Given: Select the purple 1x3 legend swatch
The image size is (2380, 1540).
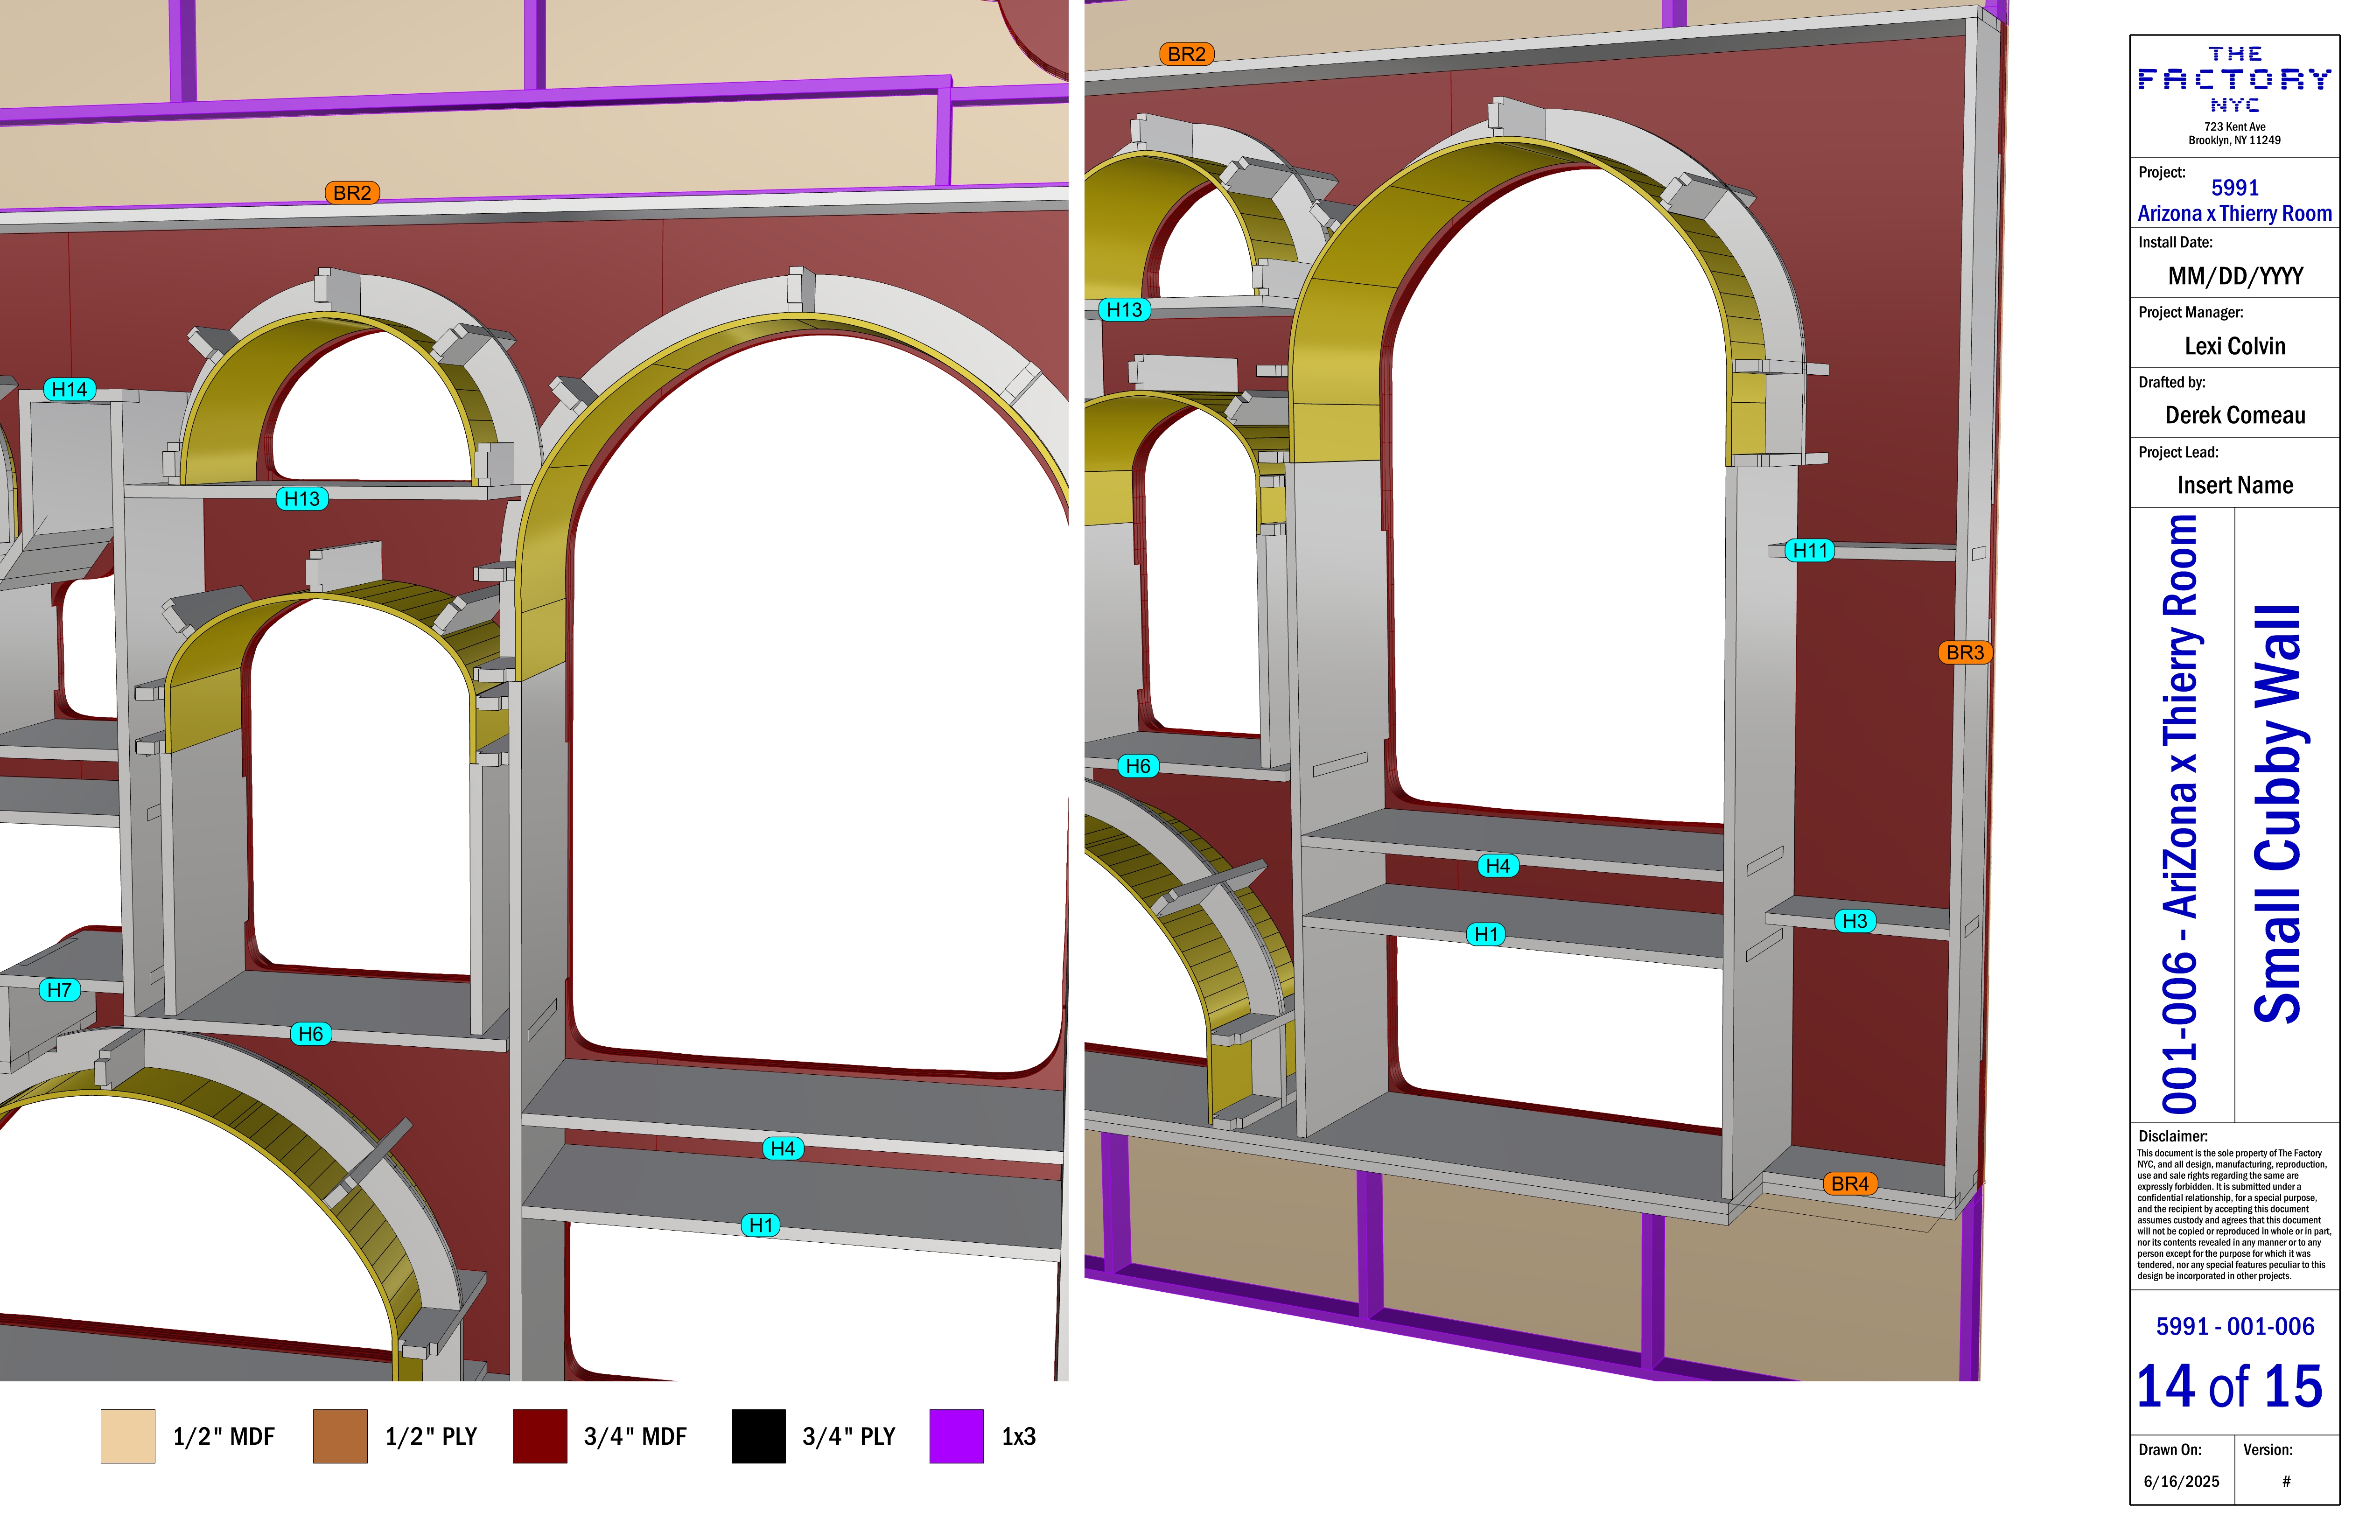Looking at the screenshot, I should click(956, 1436).
